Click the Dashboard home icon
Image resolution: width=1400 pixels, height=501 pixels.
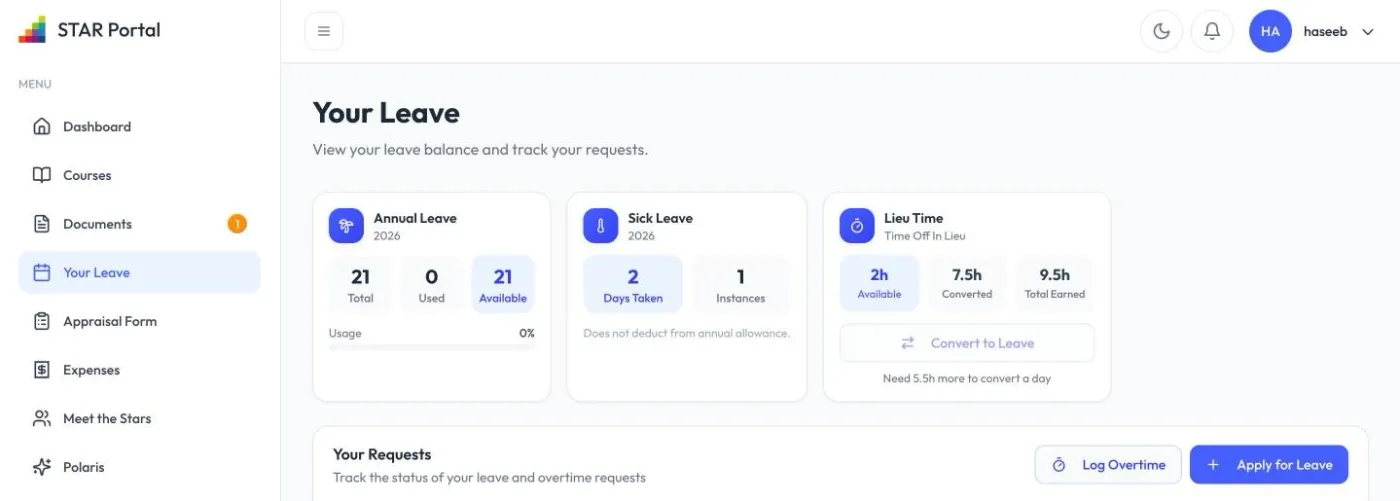click(x=41, y=126)
